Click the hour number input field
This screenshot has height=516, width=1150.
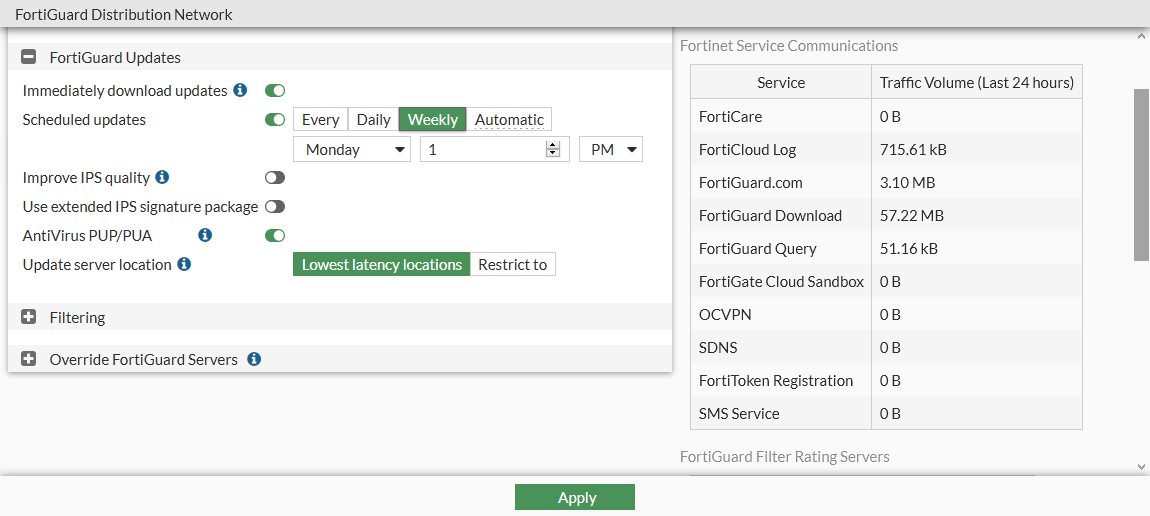[482, 150]
